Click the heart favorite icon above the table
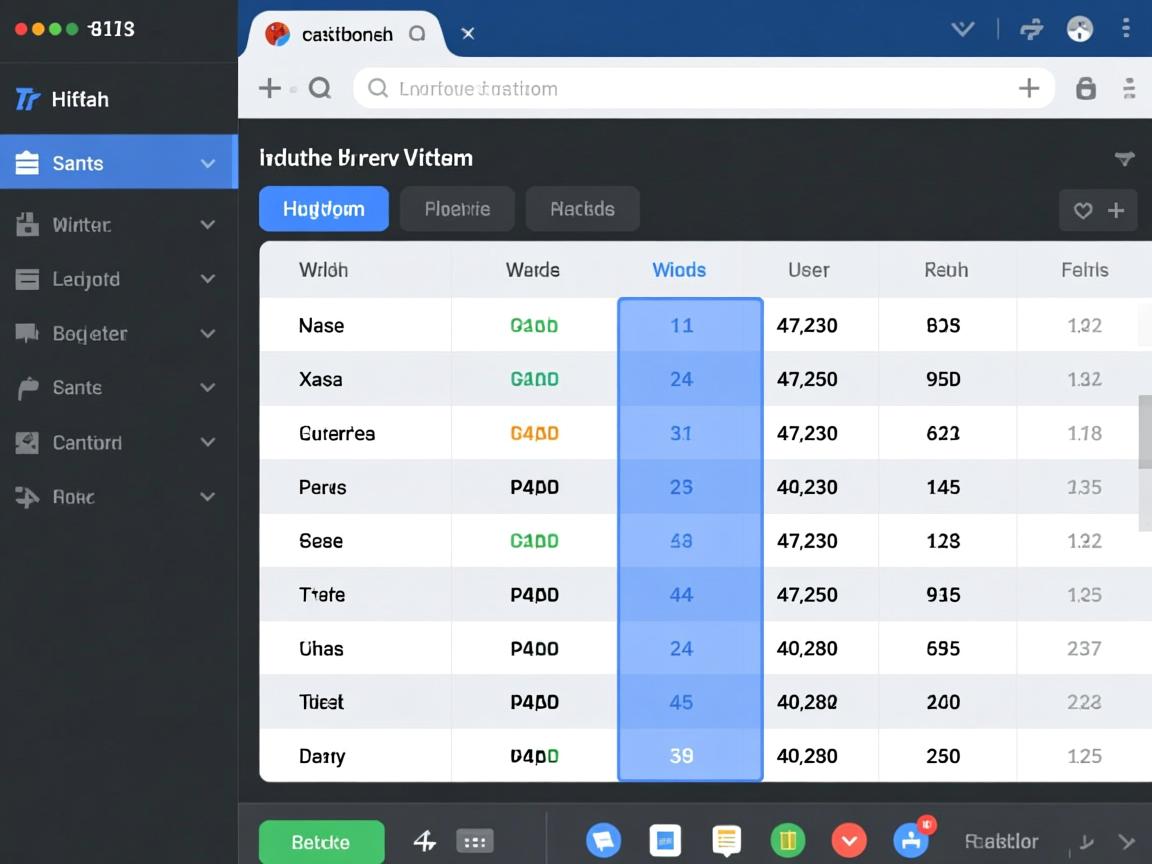1152x864 pixels. (1082, 211)
